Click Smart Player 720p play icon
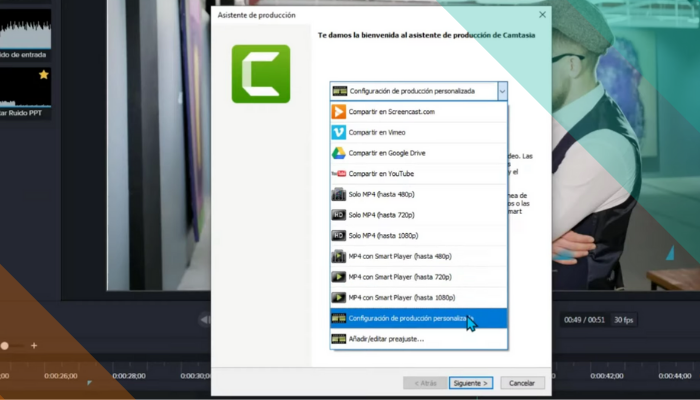 point(339,277)
